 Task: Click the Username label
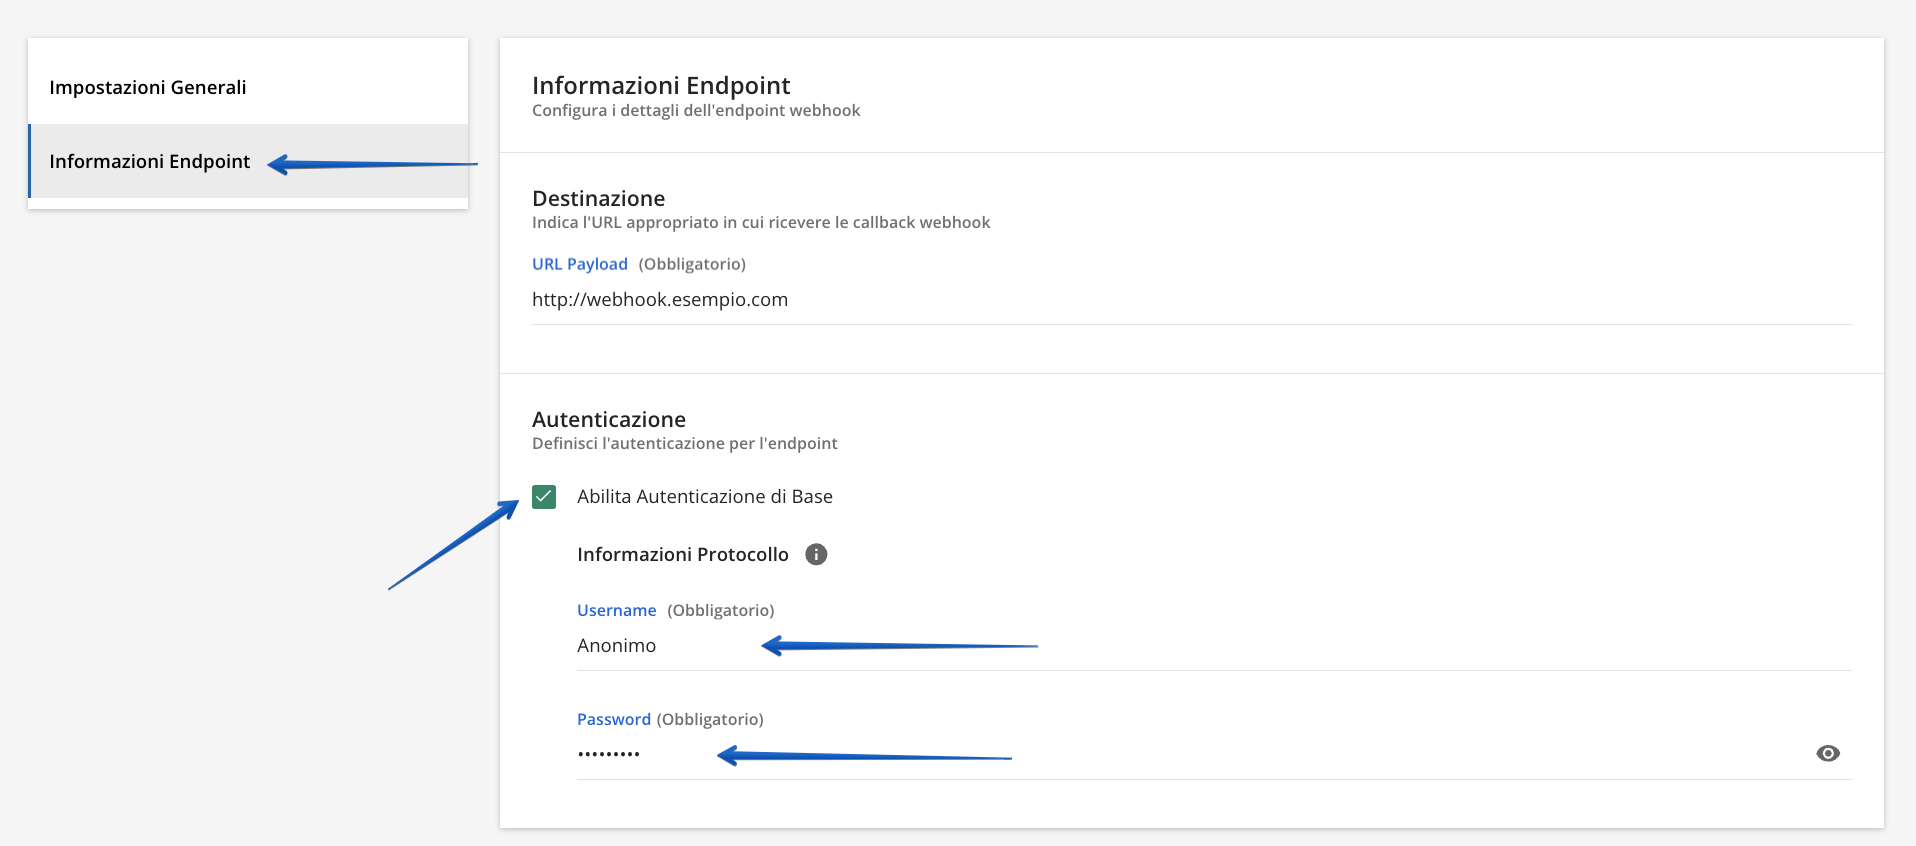click(x=617, y=610)
